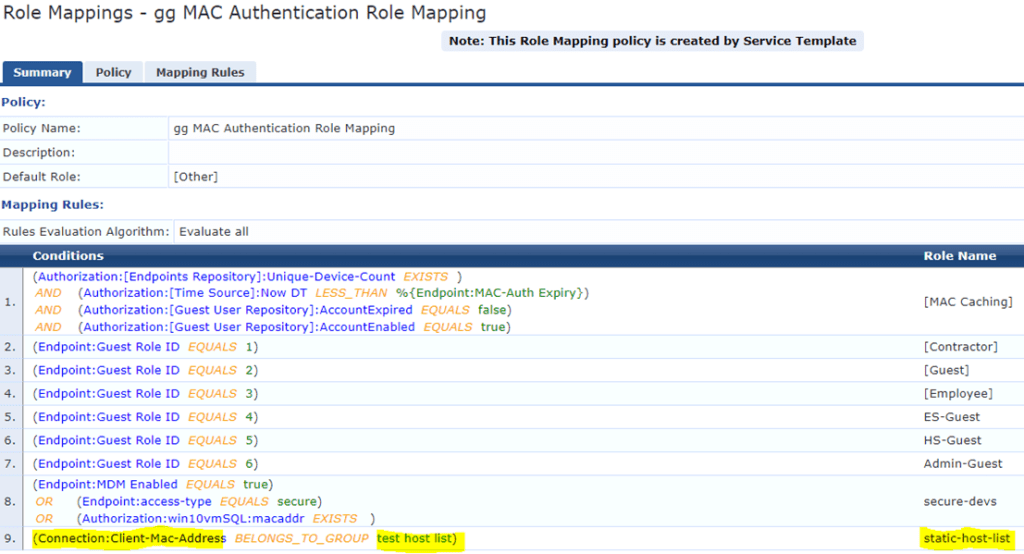
Task: Click the Conditions column header
Action: tap(67, 256)
